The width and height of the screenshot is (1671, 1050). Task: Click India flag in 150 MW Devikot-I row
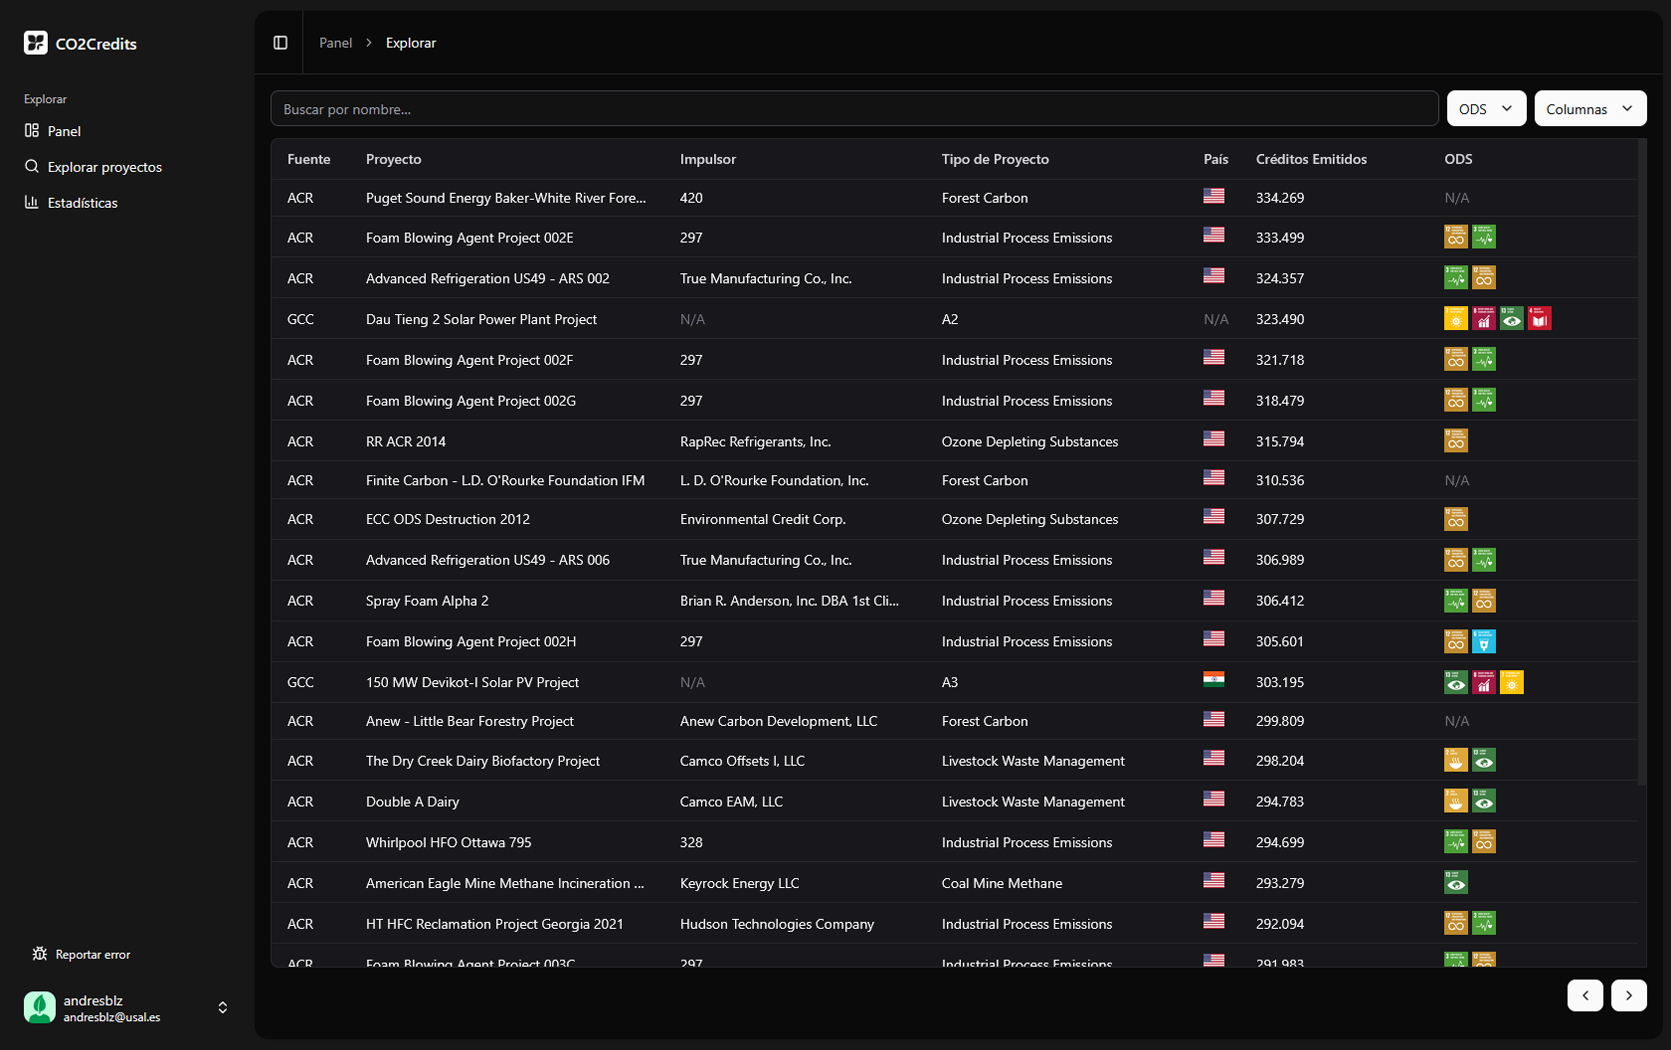tap(1214, 680)
